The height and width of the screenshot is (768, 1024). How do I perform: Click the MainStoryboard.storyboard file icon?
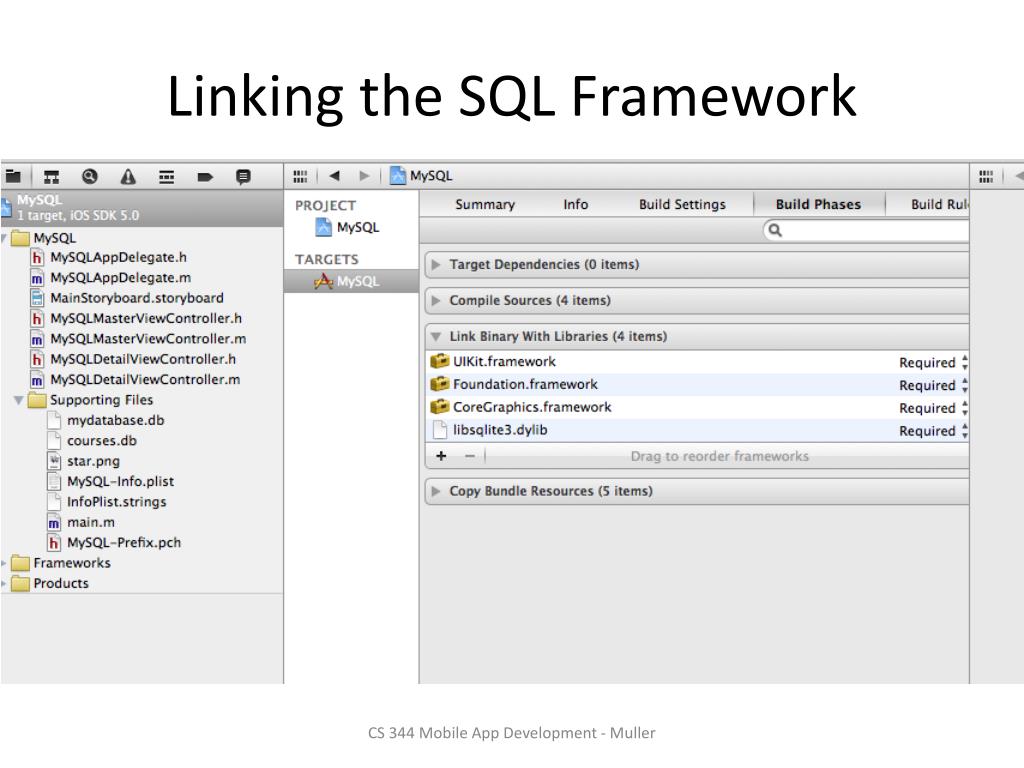[x=37, y=298]
